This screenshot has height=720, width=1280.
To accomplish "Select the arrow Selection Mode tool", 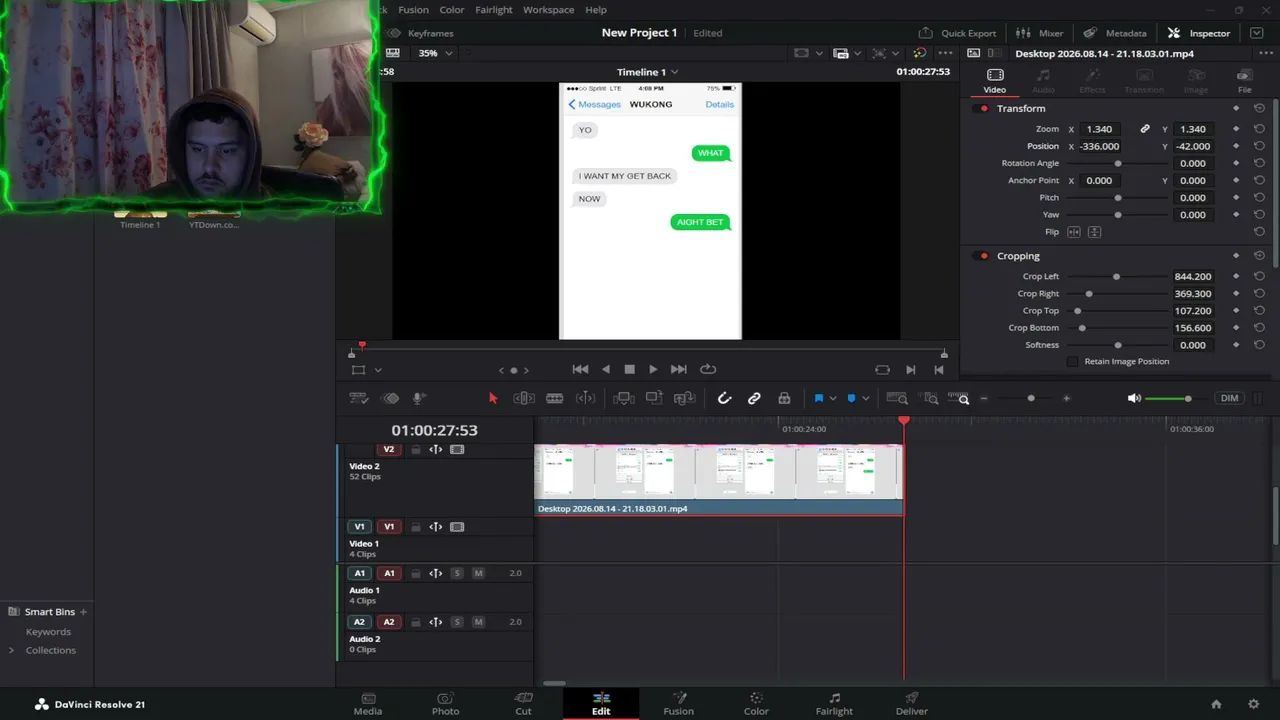I will (492, 398).
